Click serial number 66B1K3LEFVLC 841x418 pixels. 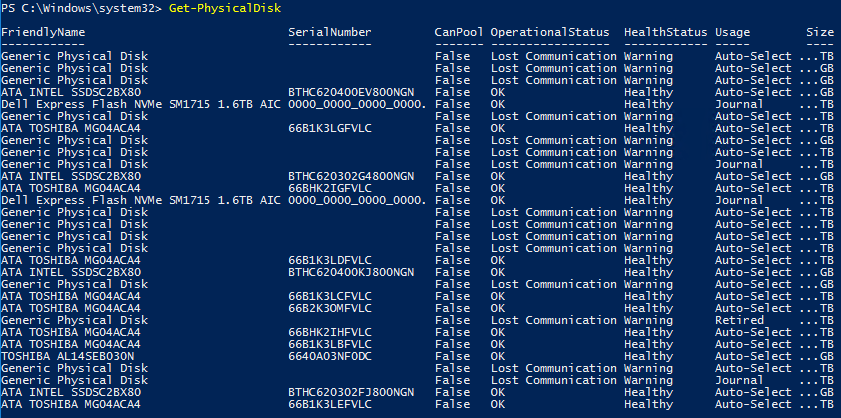pos(330,404)
